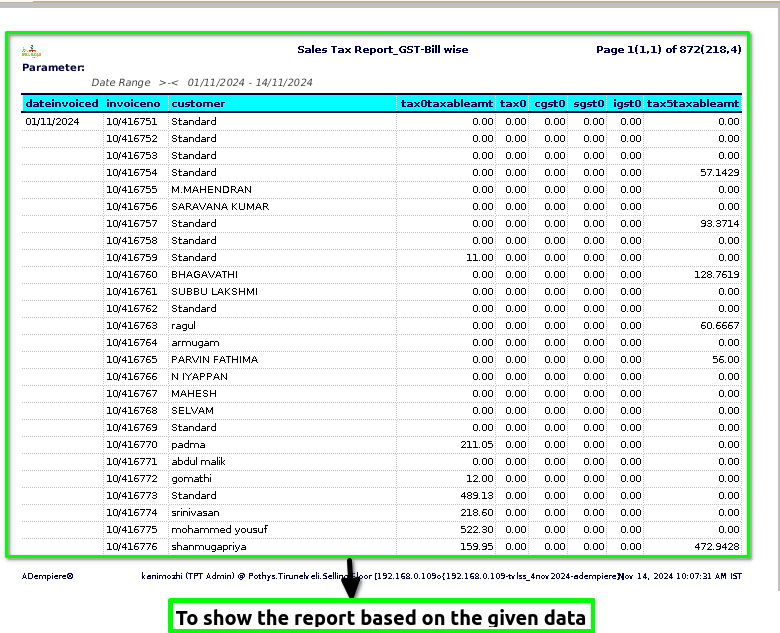Select the dateinvoiced column header
Screen dimensions: 780x633
pos(62,104)
